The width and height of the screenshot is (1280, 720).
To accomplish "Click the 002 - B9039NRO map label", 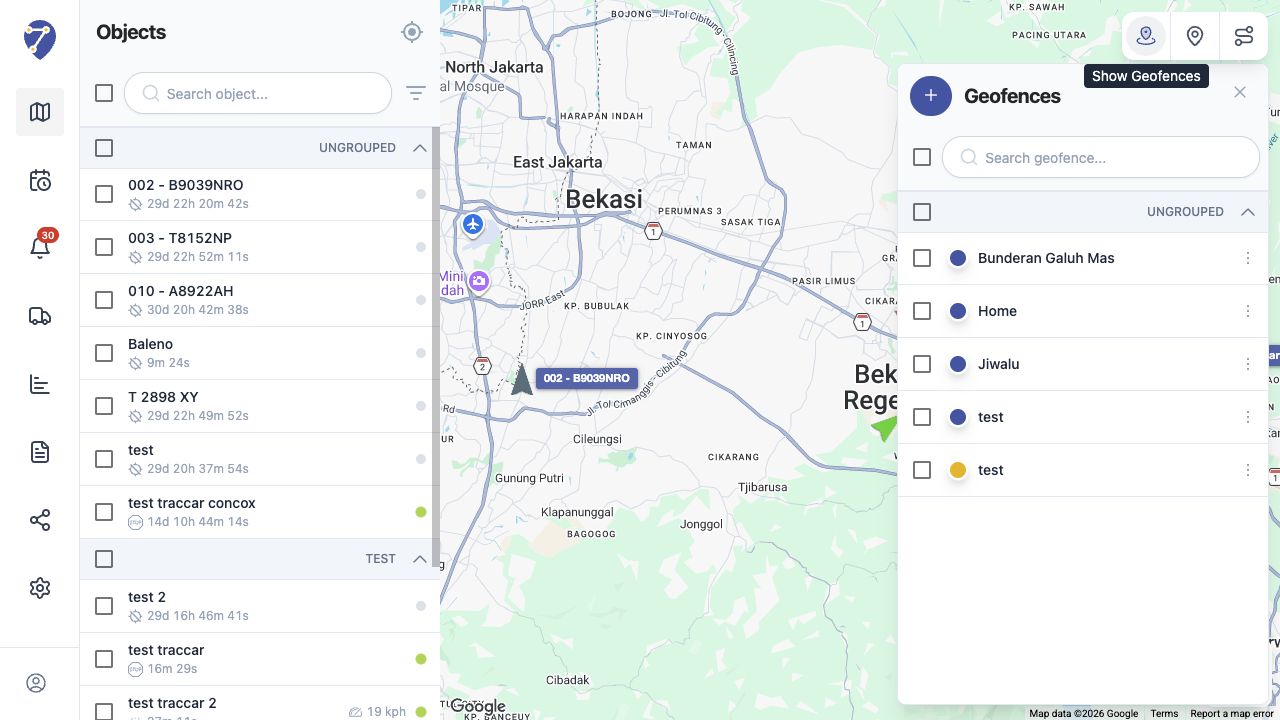I will click(x=587, y=378).
